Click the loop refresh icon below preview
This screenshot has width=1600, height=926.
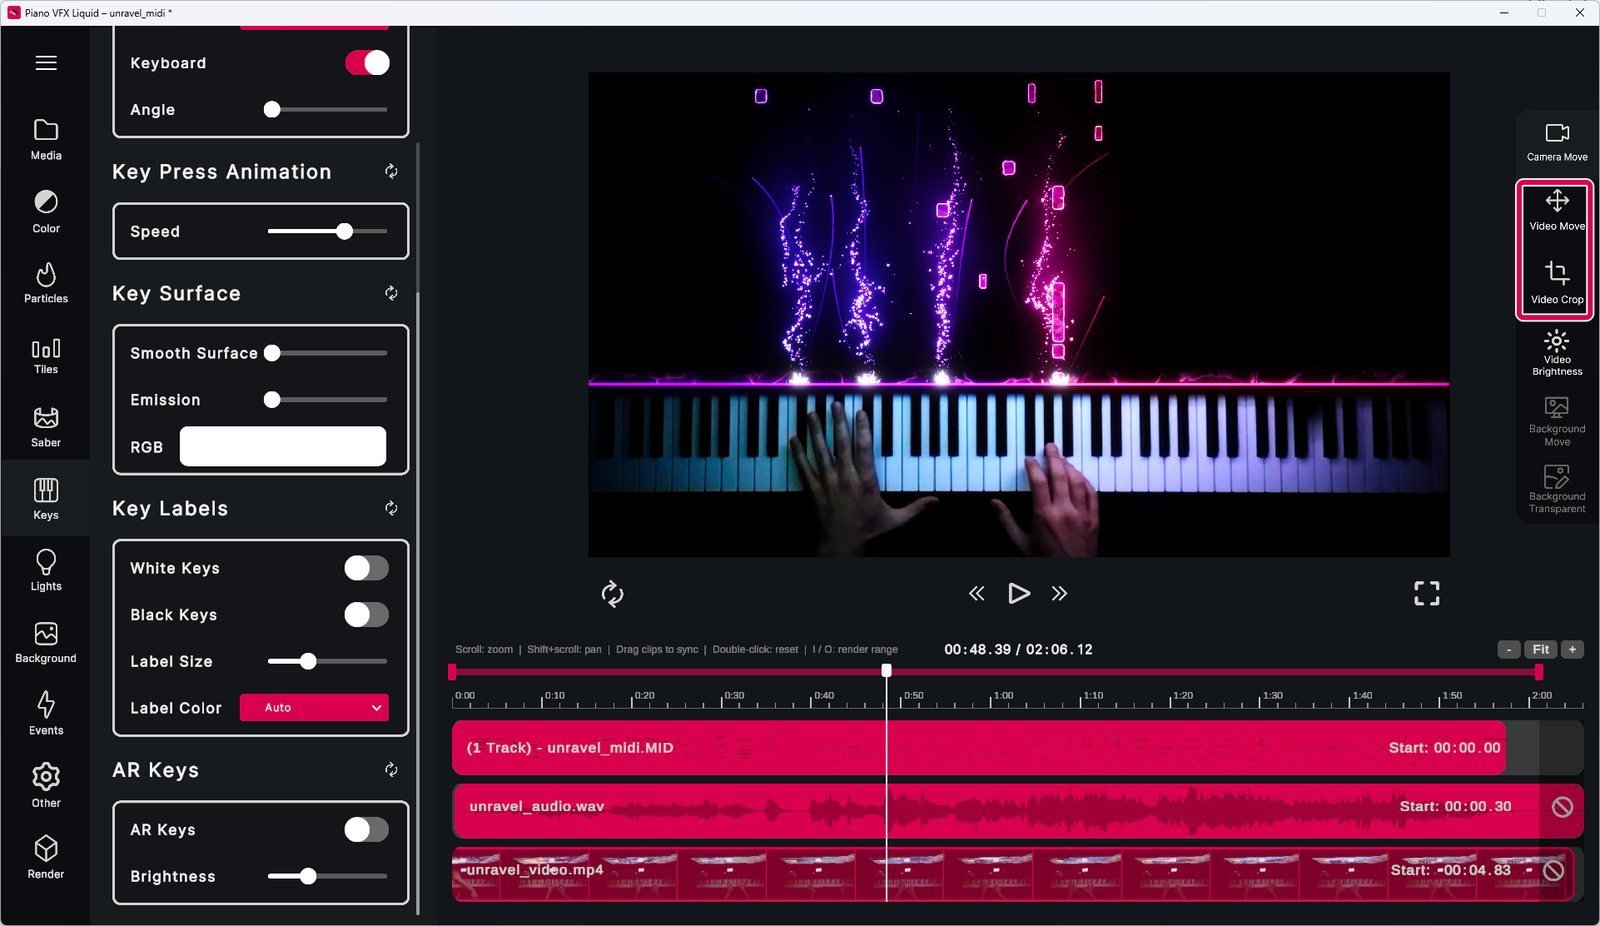pos(612,594)
